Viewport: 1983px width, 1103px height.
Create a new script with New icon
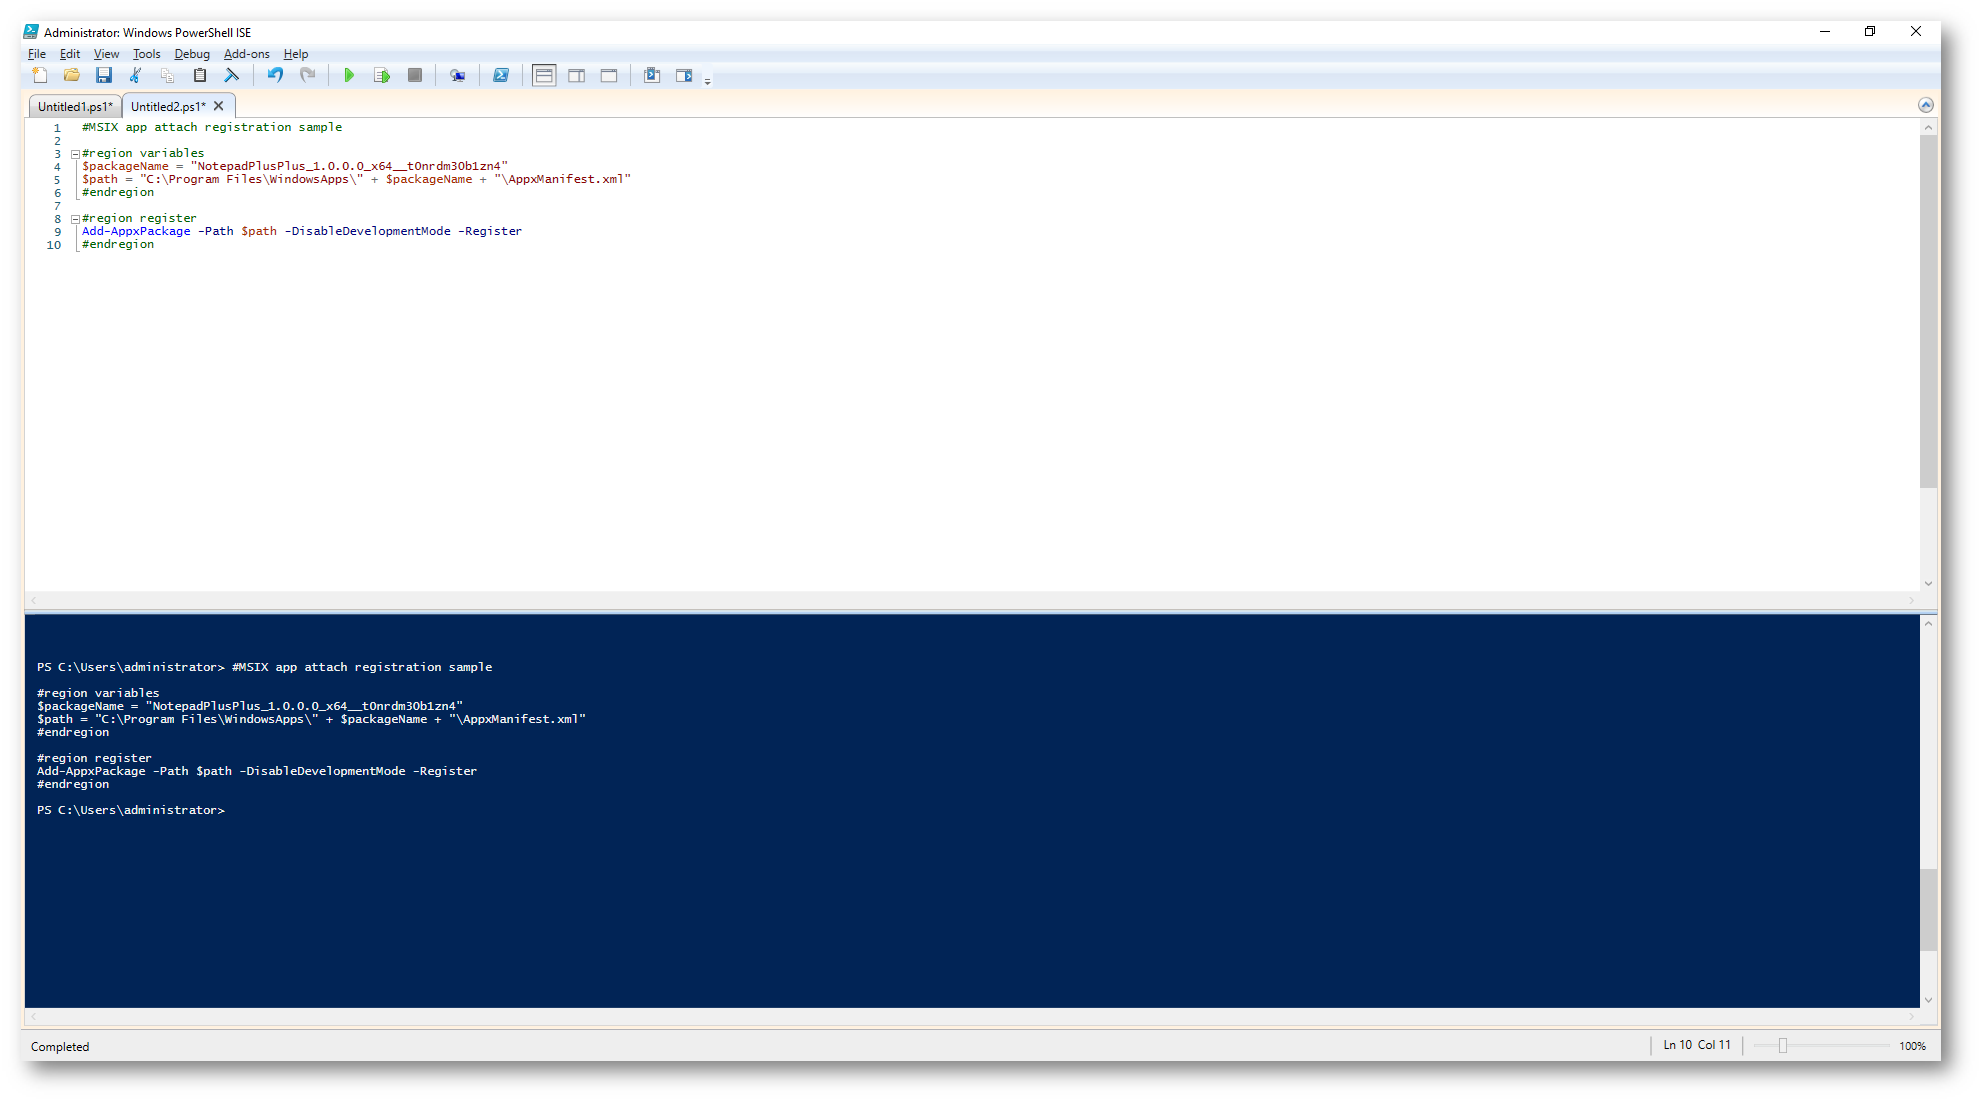[40, 75]
